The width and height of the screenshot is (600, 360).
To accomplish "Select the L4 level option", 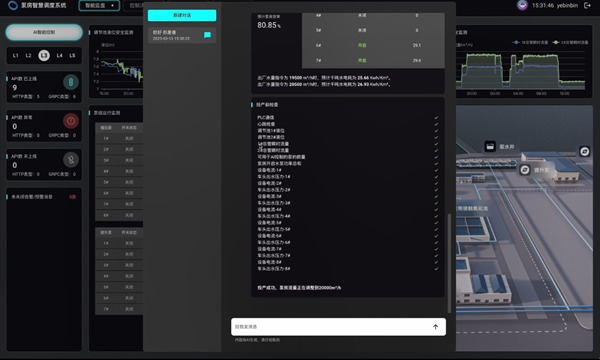I will point(59,55).
